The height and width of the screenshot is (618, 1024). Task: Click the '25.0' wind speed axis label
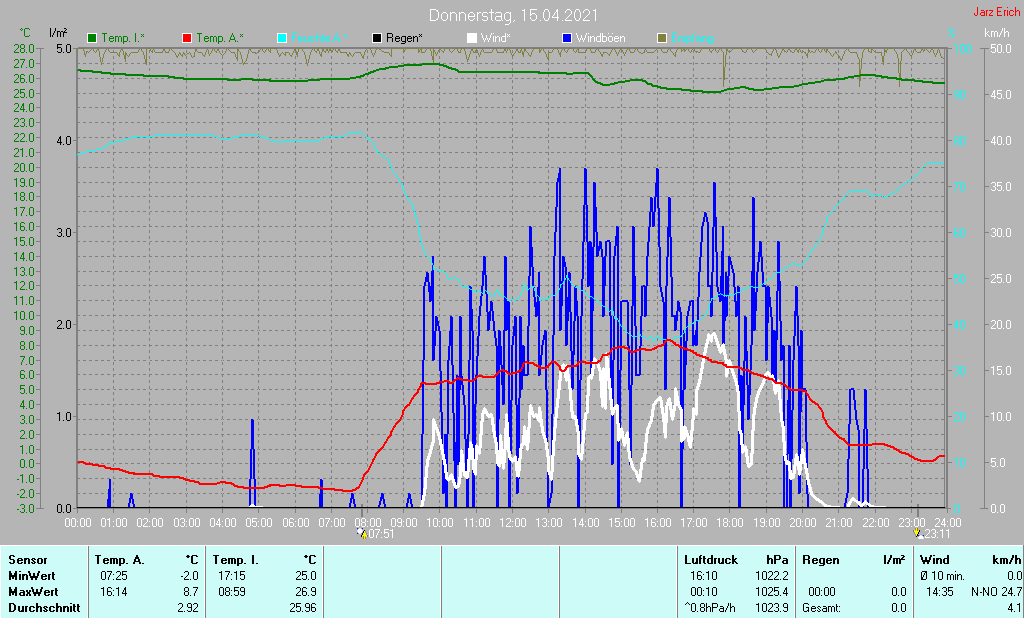pos(1001,279)
